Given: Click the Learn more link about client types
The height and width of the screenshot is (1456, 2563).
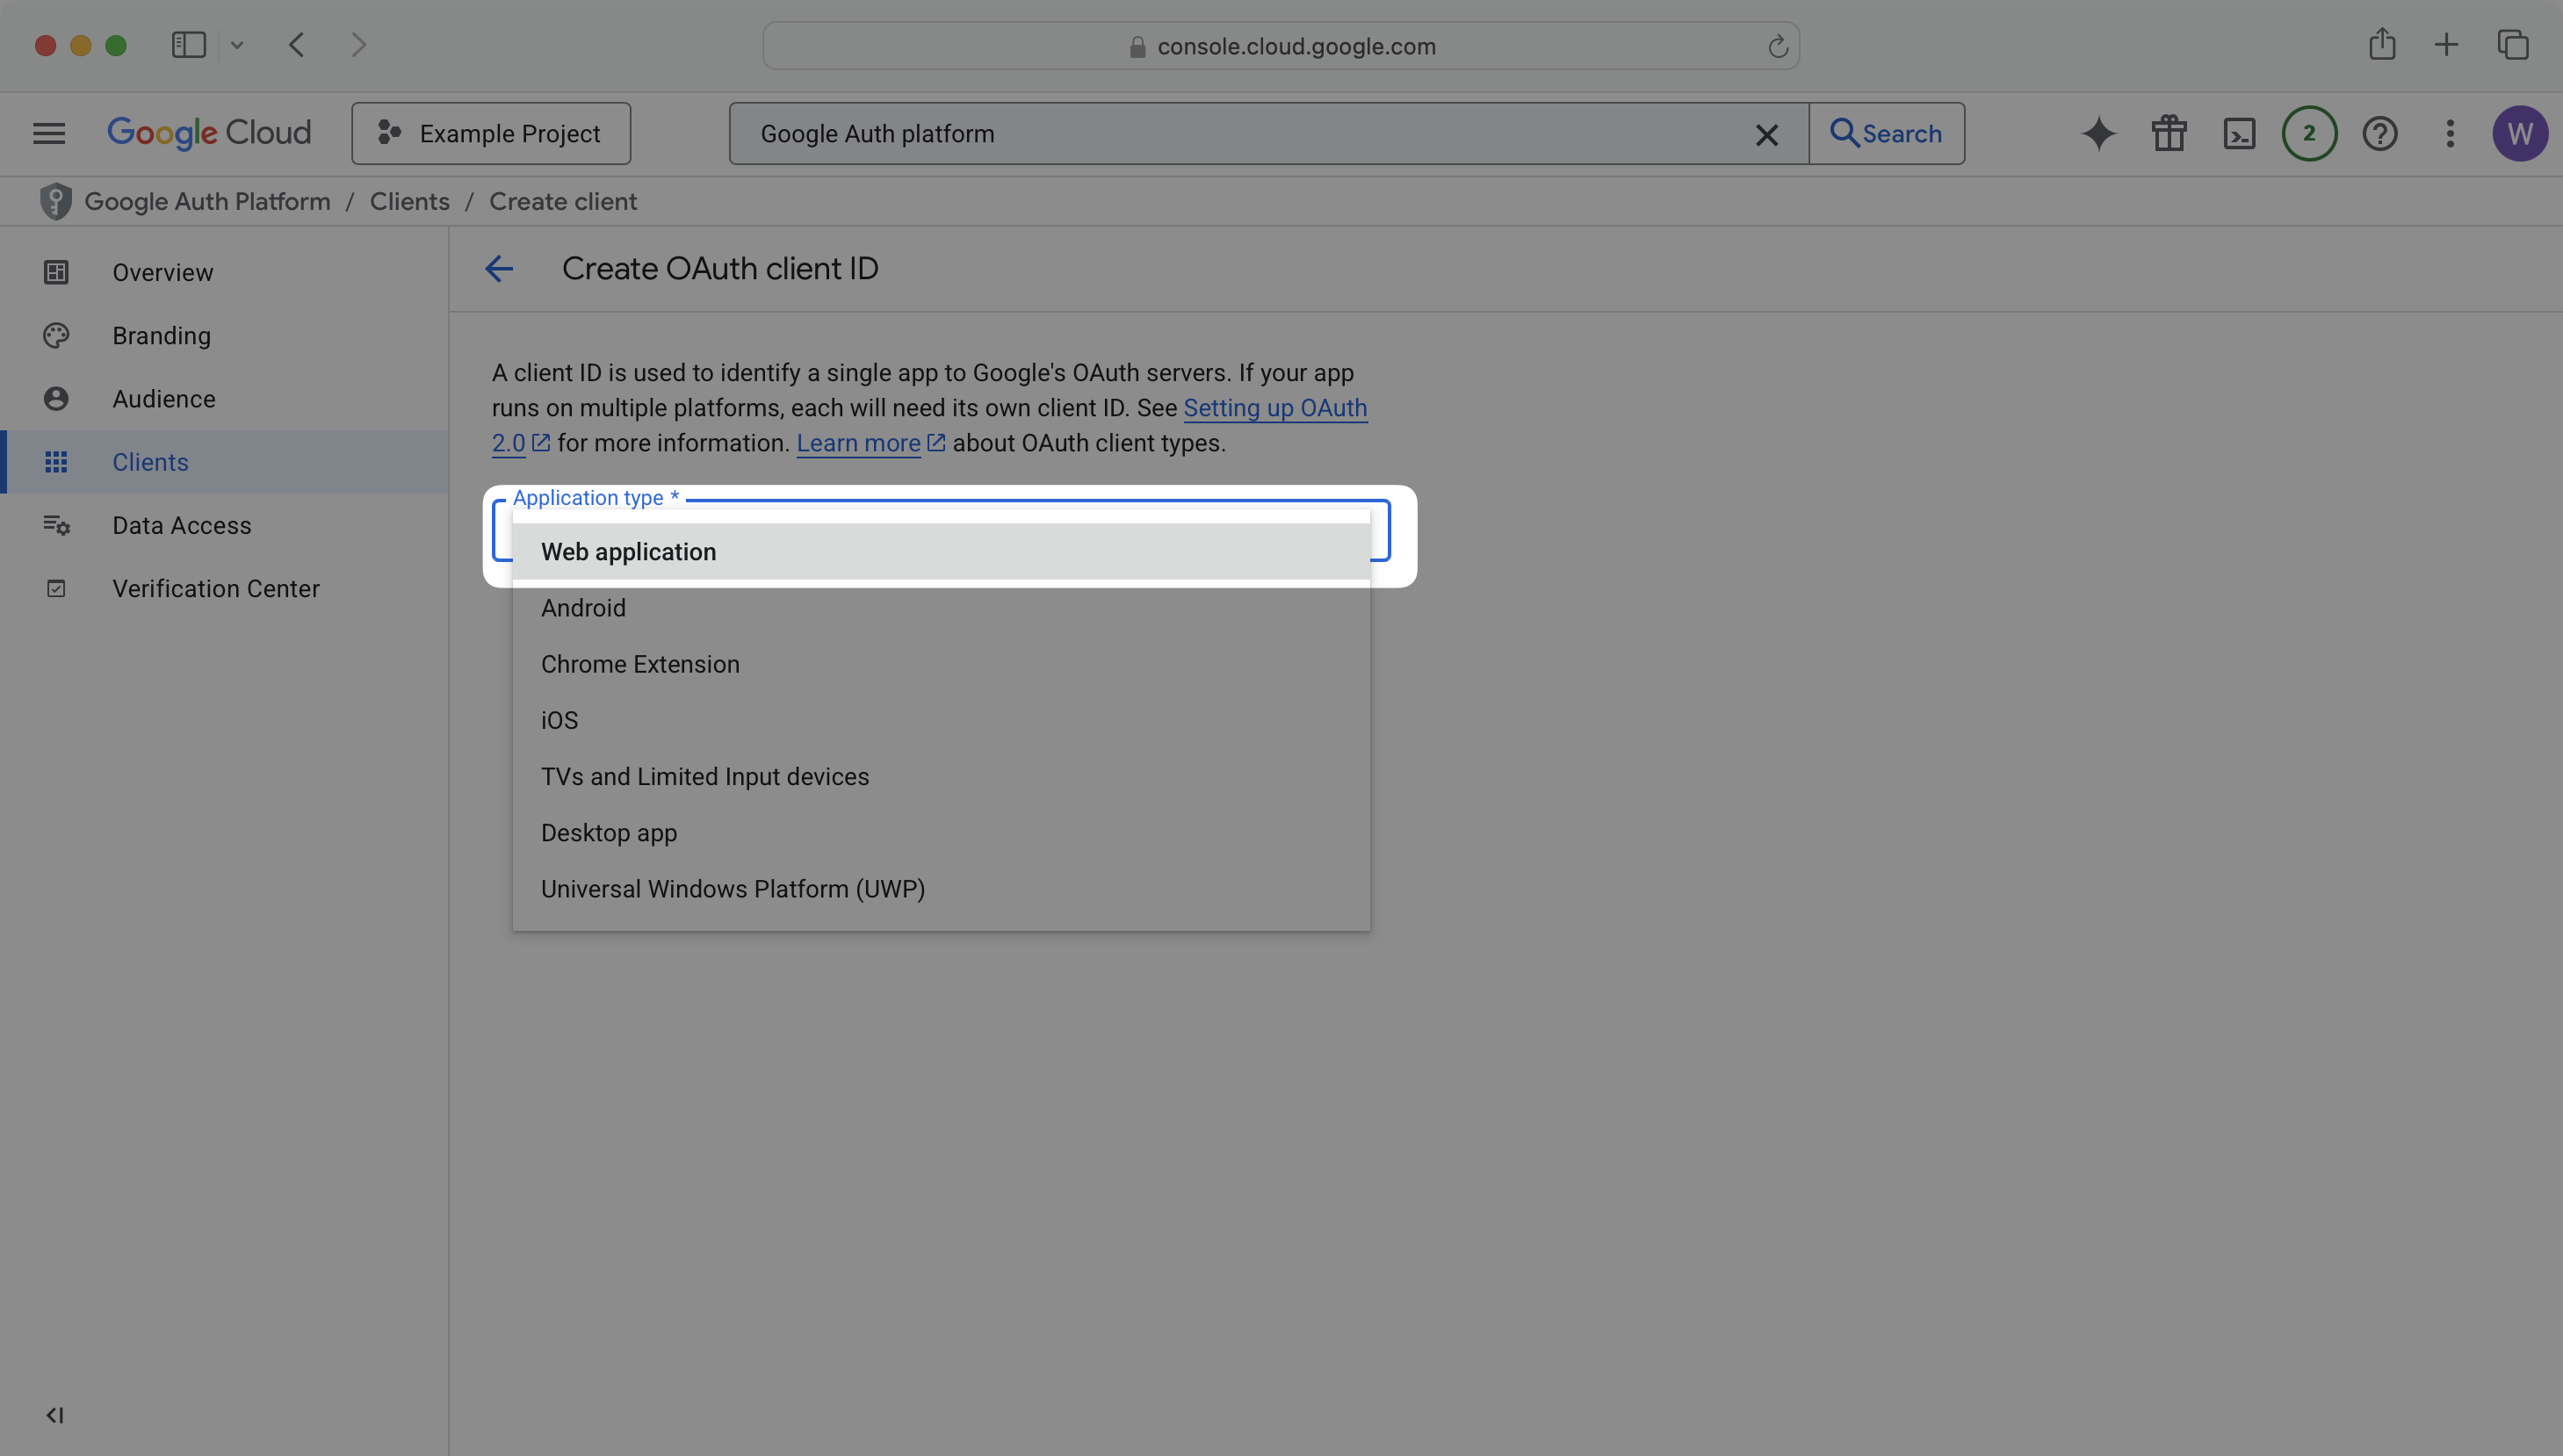Looking at the screenshot, I should (x=858, y=443).
